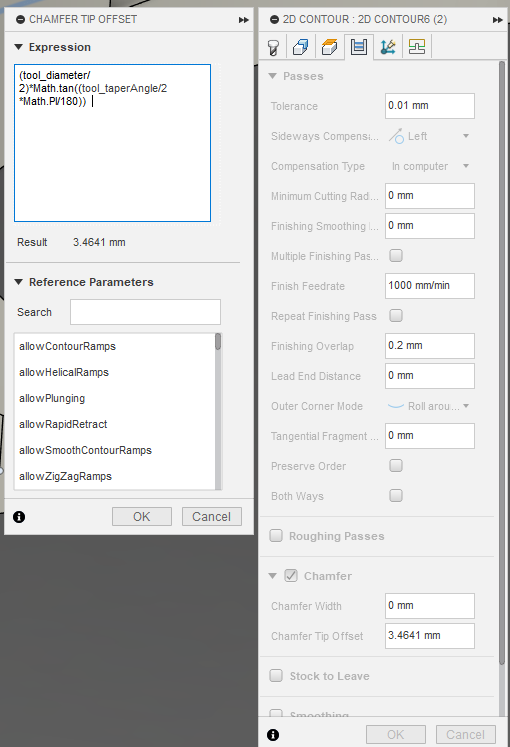Edit the Finishing Overlap value
The width and height of the screenshot is (510, 747).
(430, 346)
